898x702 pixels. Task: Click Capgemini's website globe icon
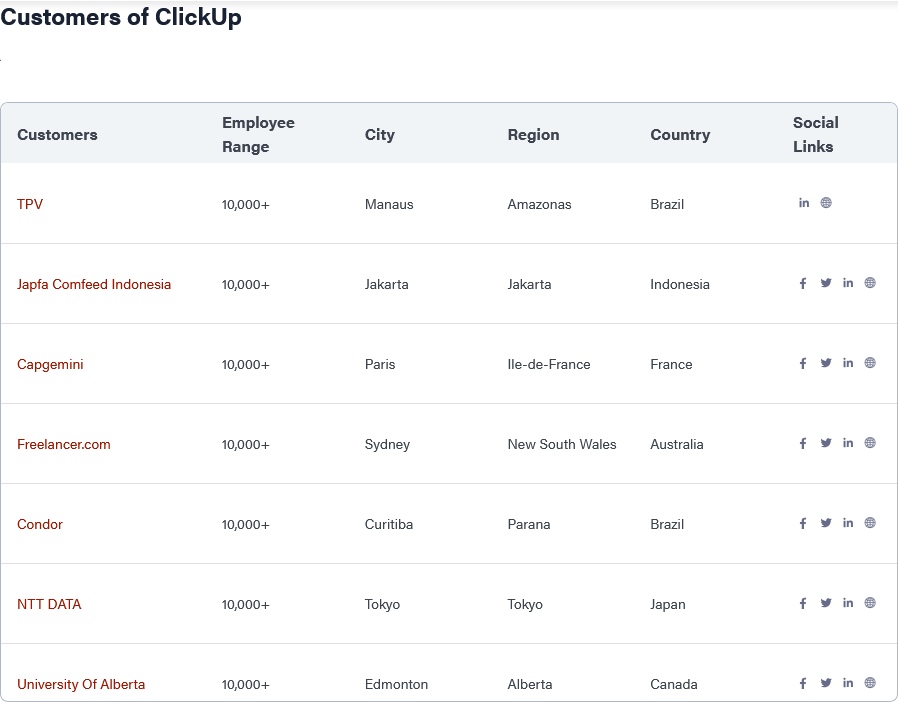870,363
